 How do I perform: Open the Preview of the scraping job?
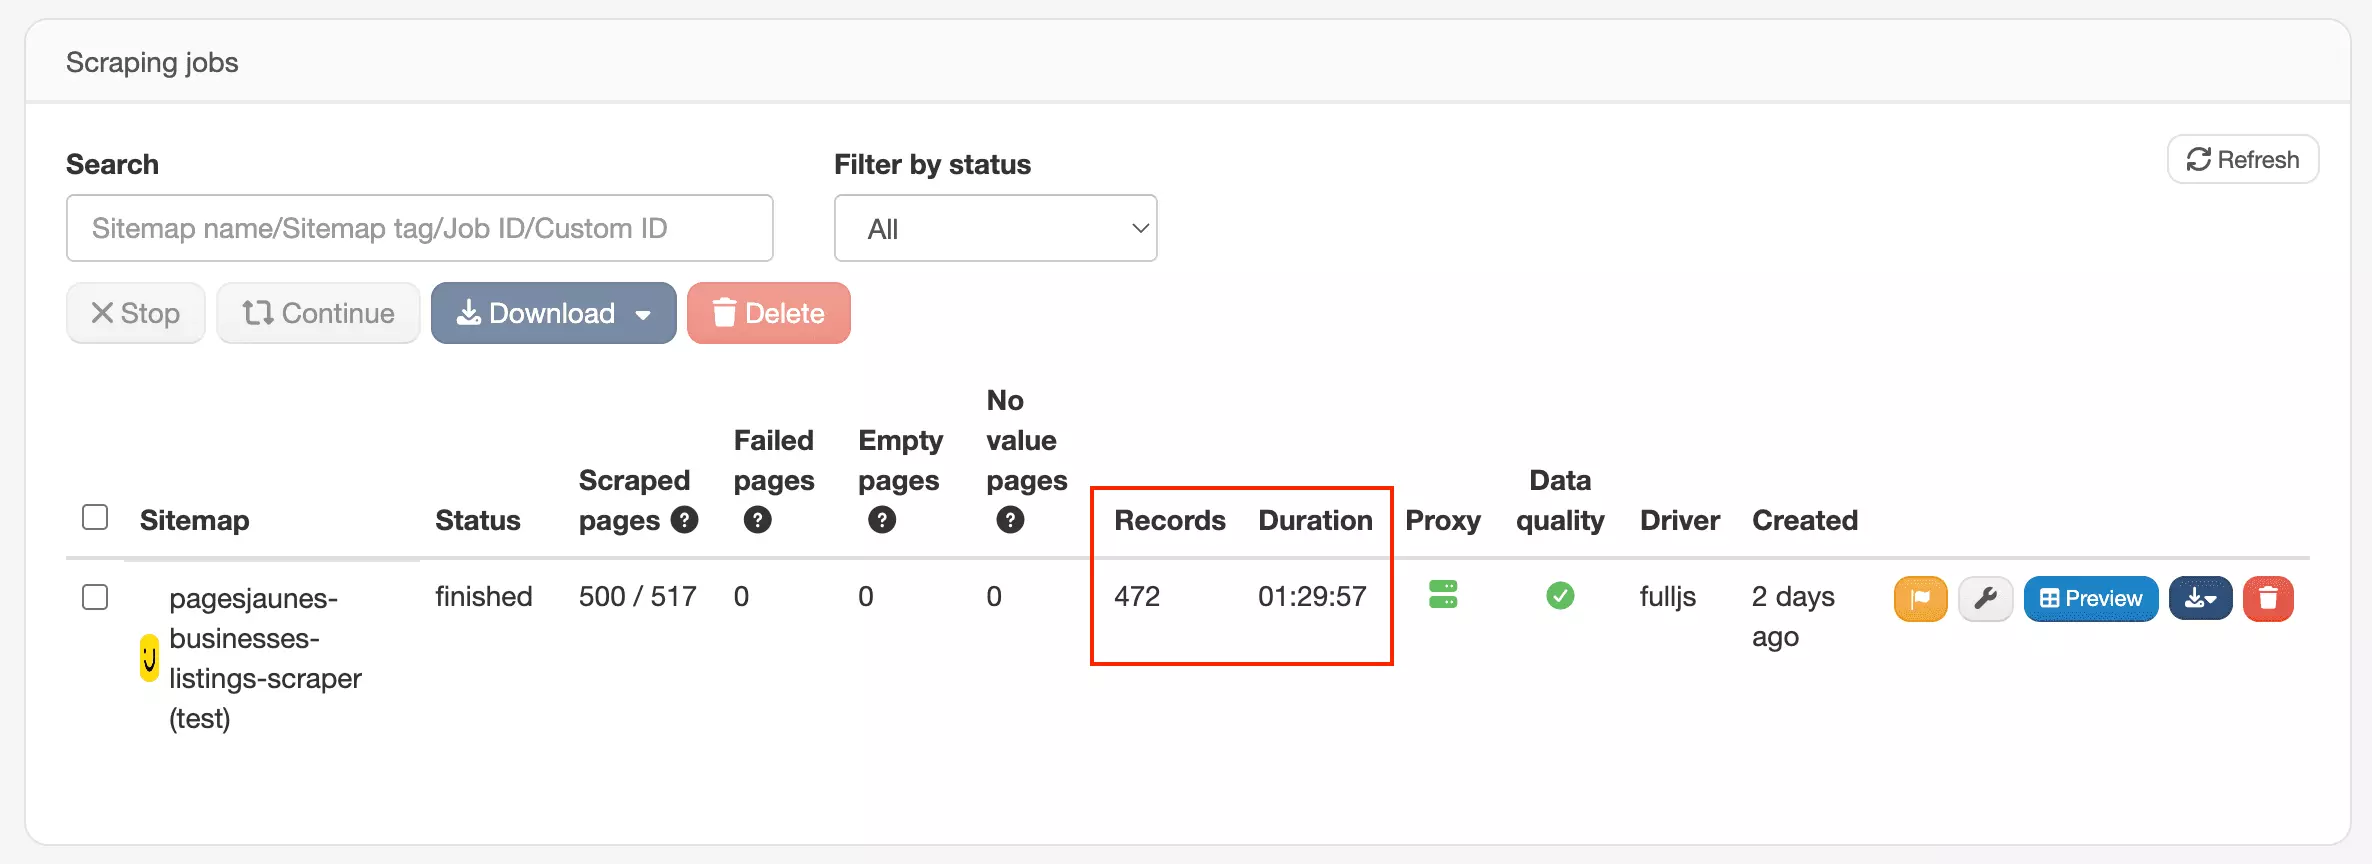2090,599
